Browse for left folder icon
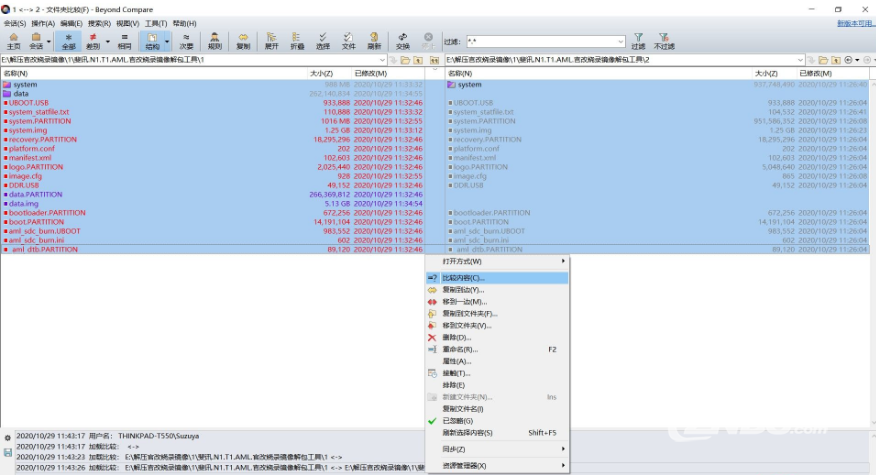 pyautogui.click(x=406, y=60)
